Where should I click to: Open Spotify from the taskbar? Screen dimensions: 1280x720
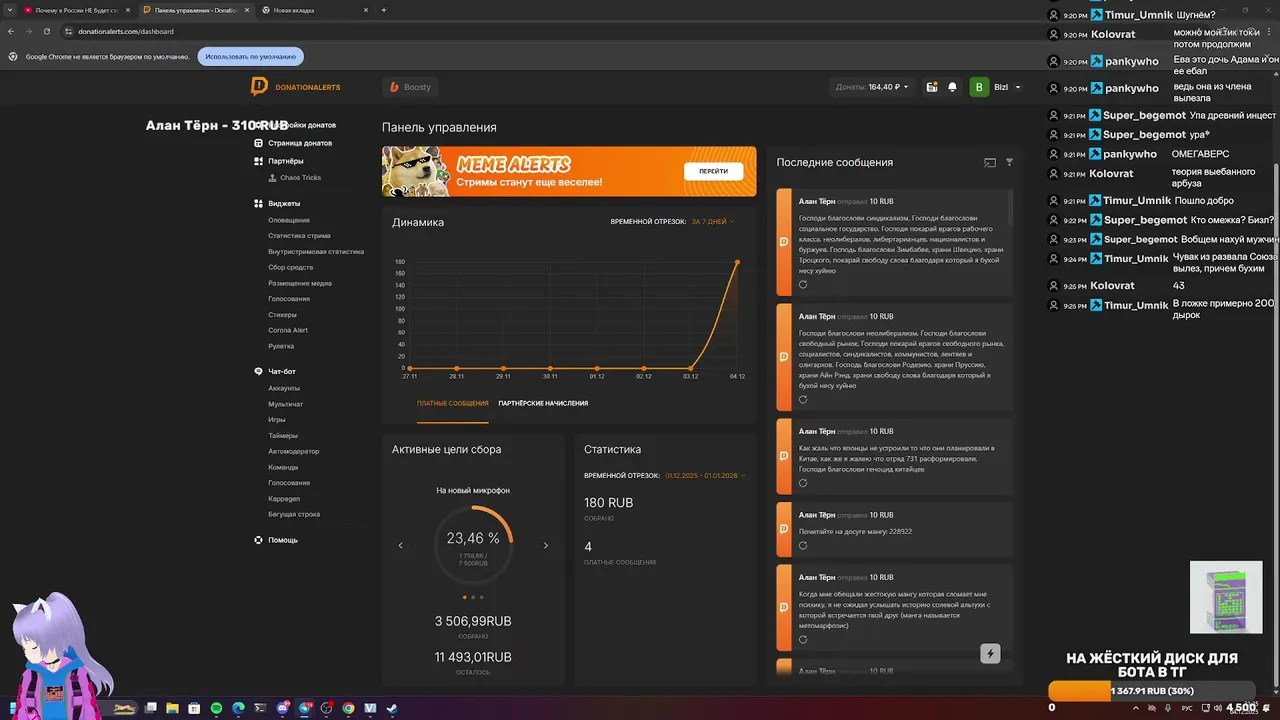coord(216,708)
